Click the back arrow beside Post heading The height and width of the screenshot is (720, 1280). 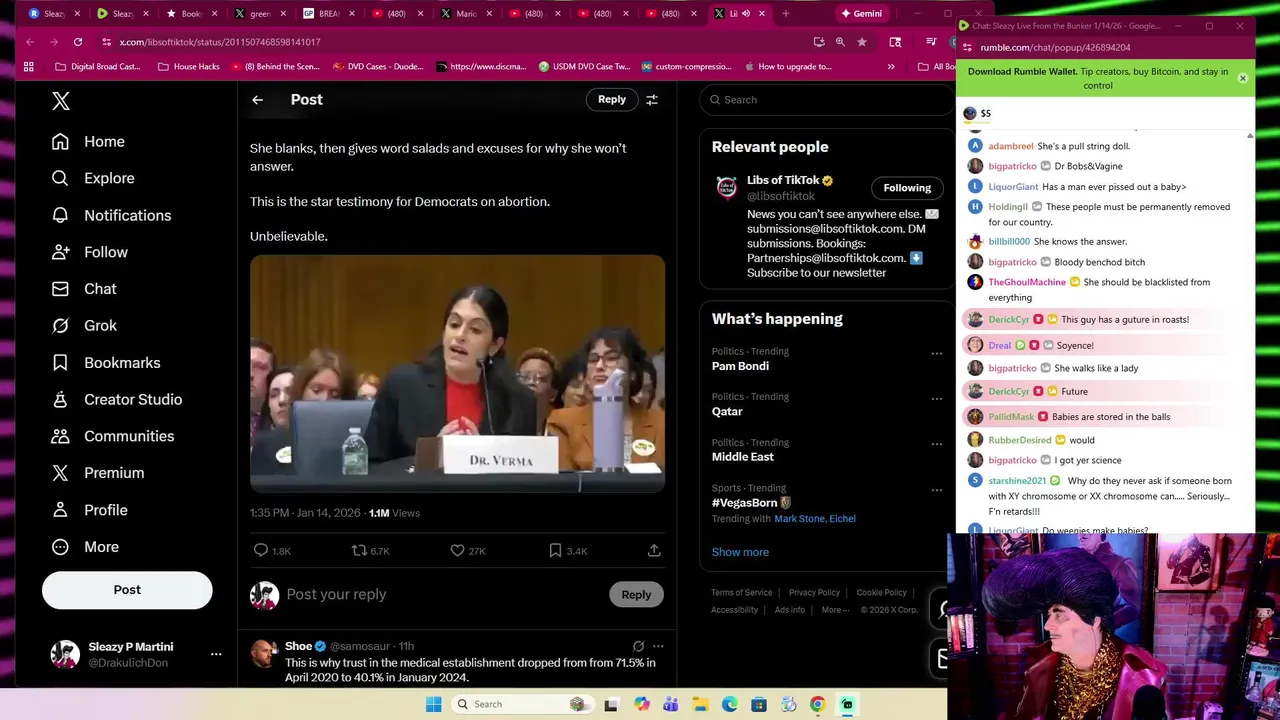(x=257, y=100)
